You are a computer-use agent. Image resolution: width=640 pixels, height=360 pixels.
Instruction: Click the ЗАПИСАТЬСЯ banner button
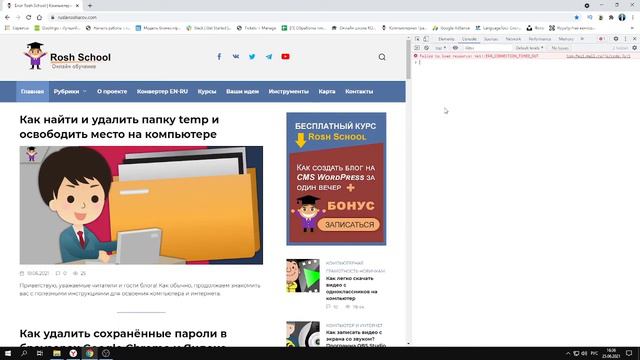(349, 224)
